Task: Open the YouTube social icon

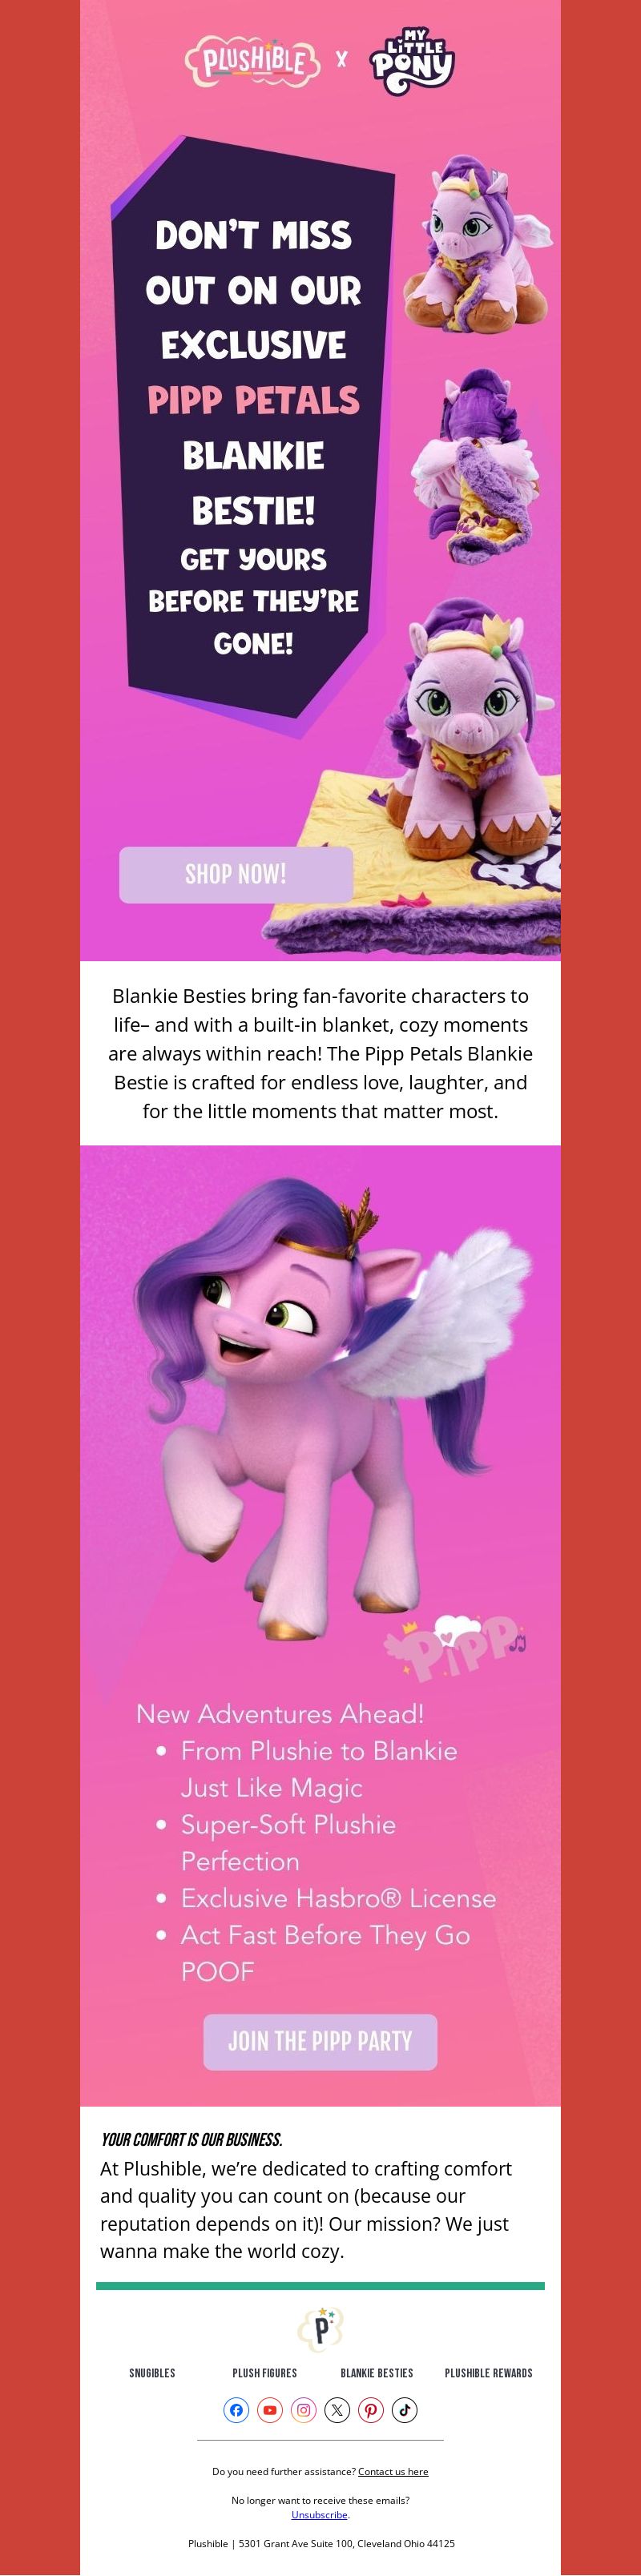Action: (x=270, y=2410)
